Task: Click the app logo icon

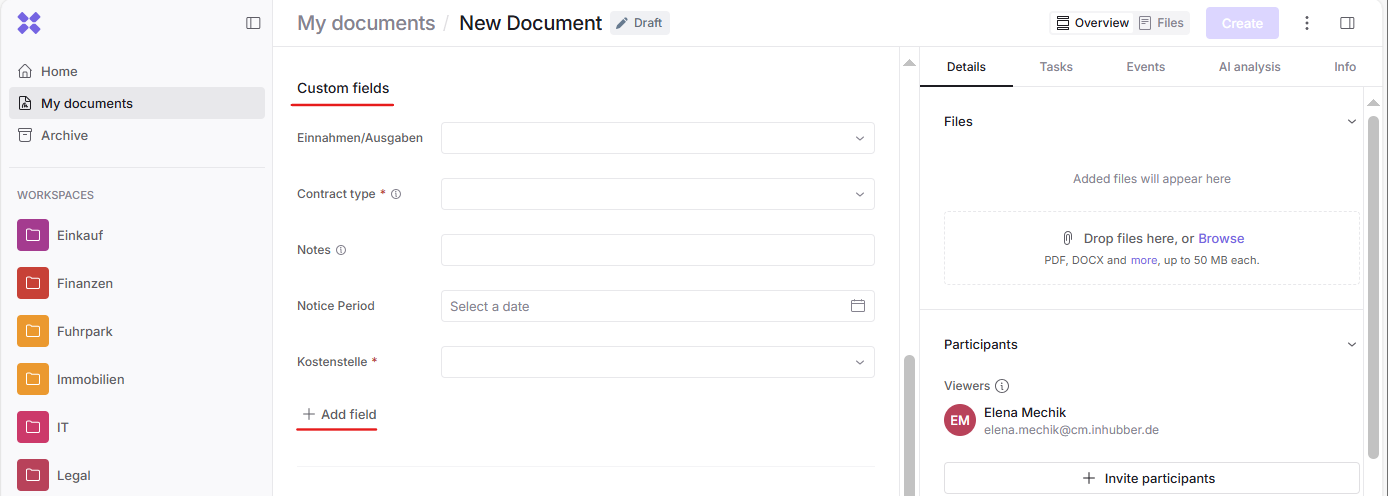Action: pyautogui.click(x=29, y=23)
